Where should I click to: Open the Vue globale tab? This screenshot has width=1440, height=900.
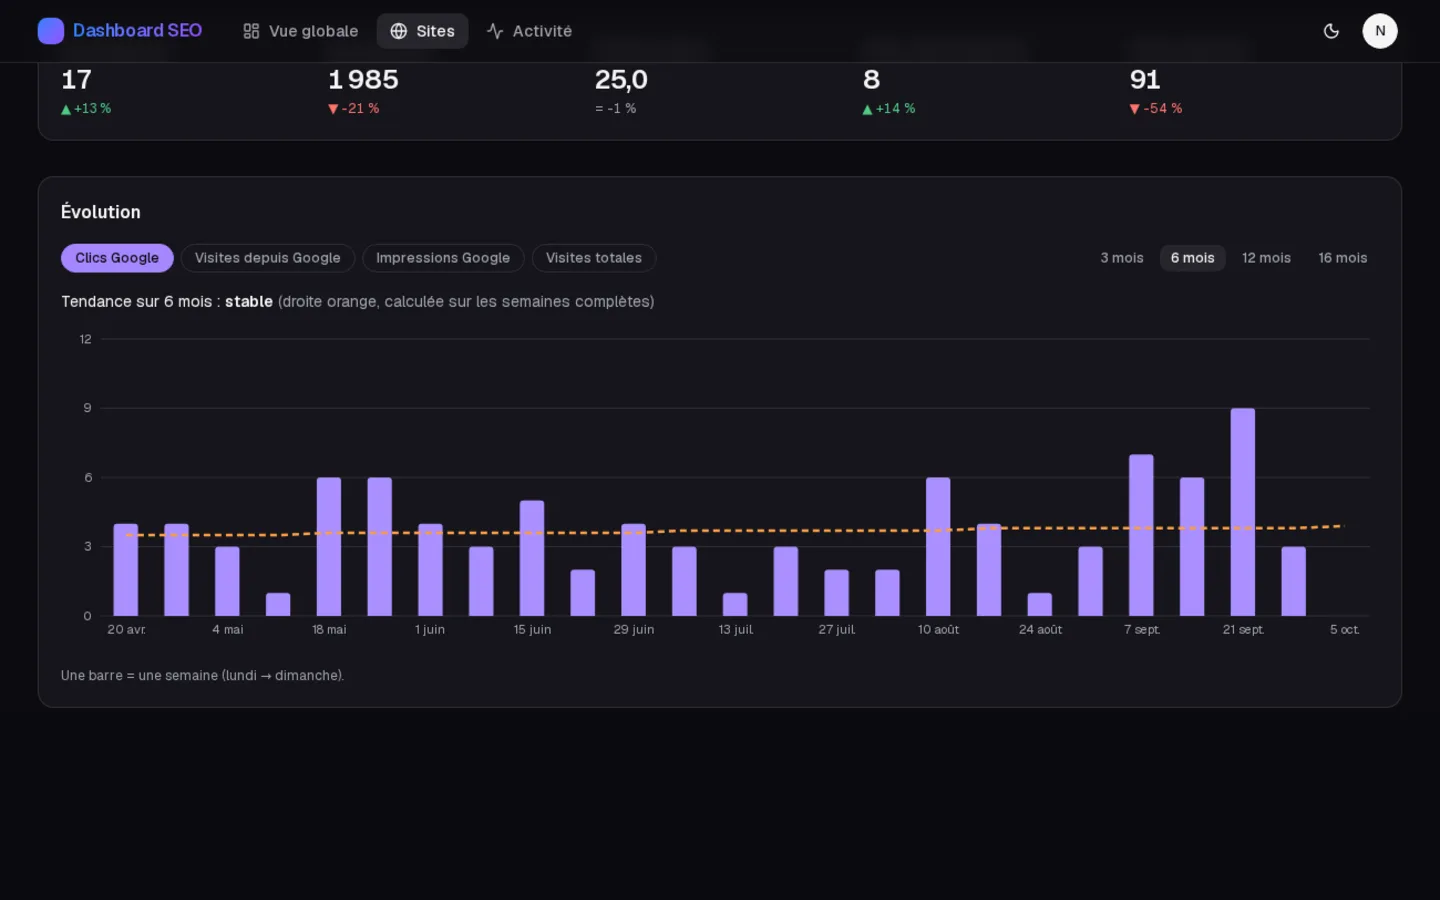pyautogui.click(x=300, y=31)
